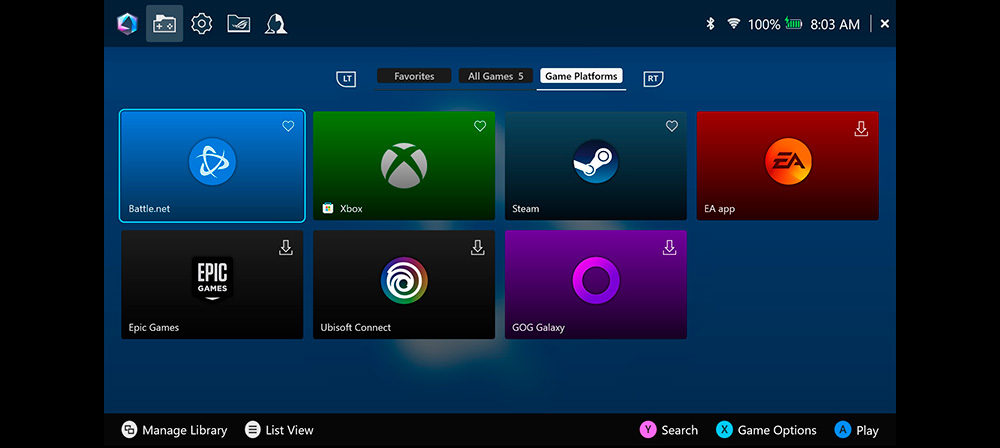Image resolution: width=1000 pixels, height=448 pixels.
Task: Click the LT previous-tab indicator
Action: (x=346, y=79)
